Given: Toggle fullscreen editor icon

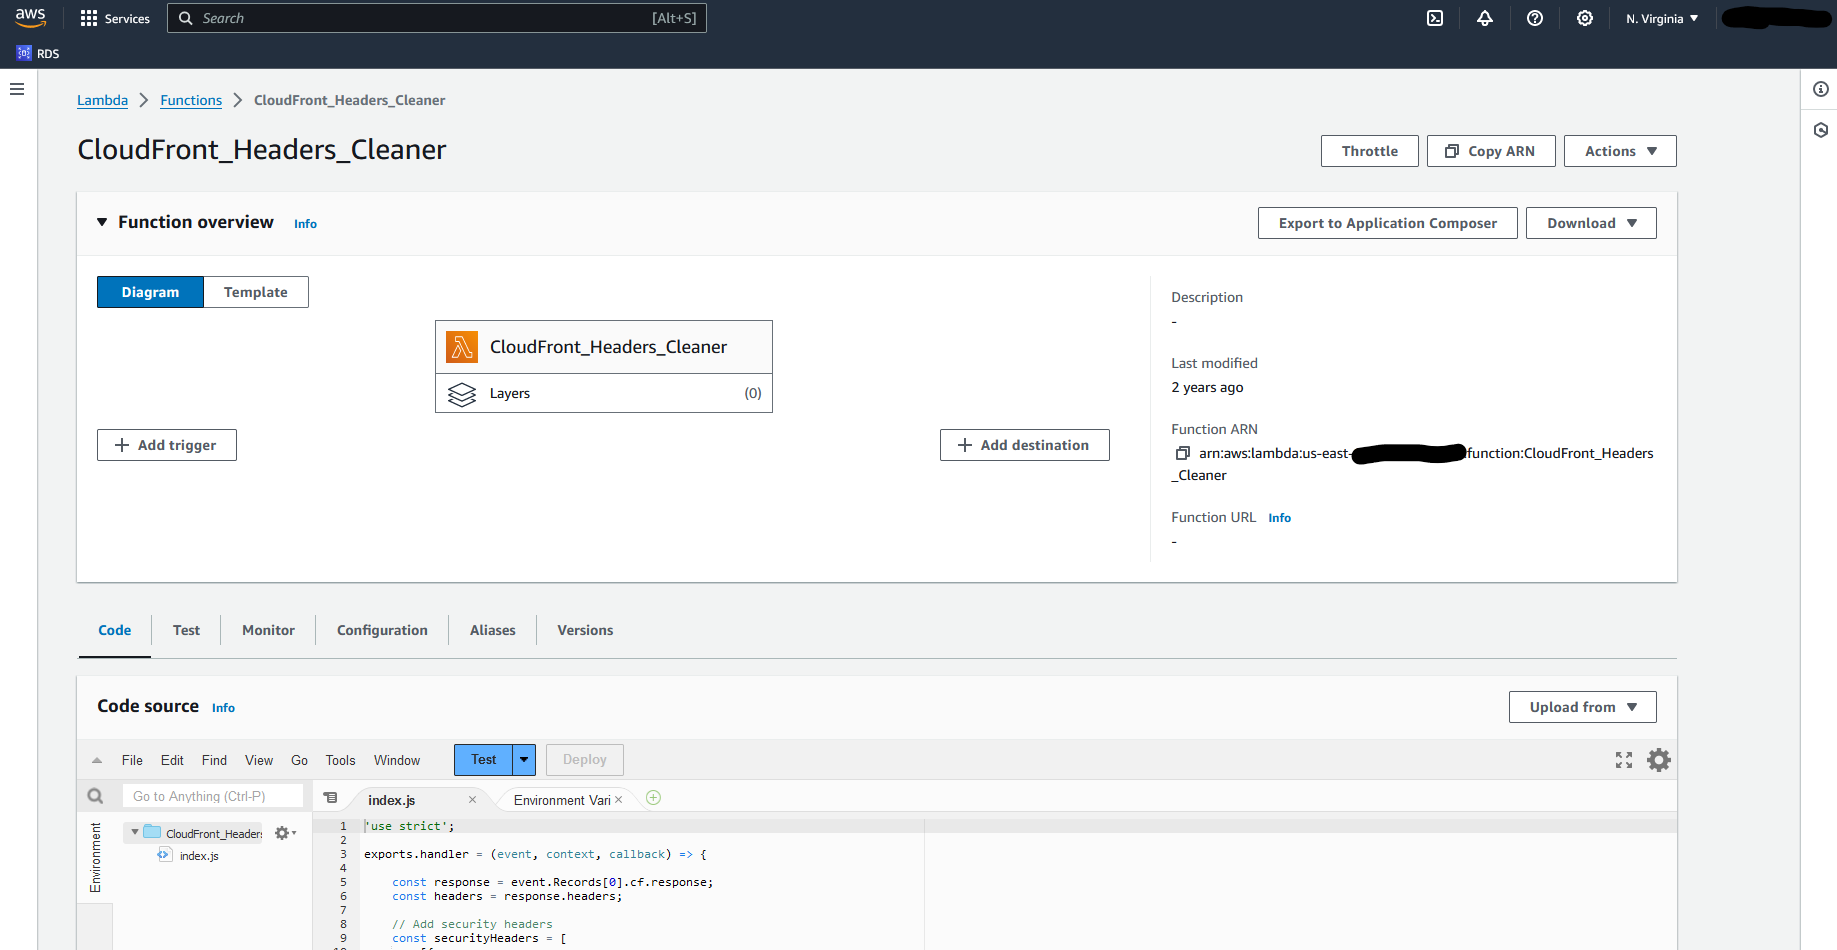Looking at the screenshot, I should click(1624, 760).
